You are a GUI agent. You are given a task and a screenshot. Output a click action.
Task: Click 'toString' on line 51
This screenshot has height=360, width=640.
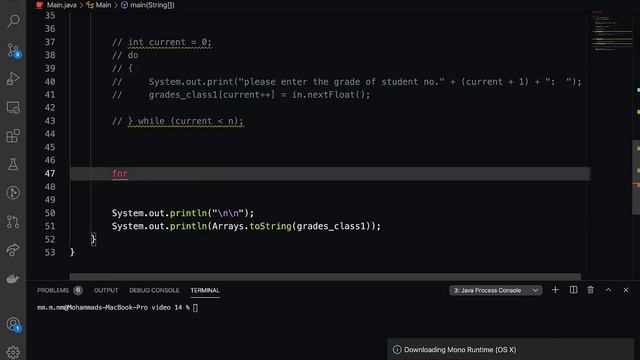(x=270, y=226)
